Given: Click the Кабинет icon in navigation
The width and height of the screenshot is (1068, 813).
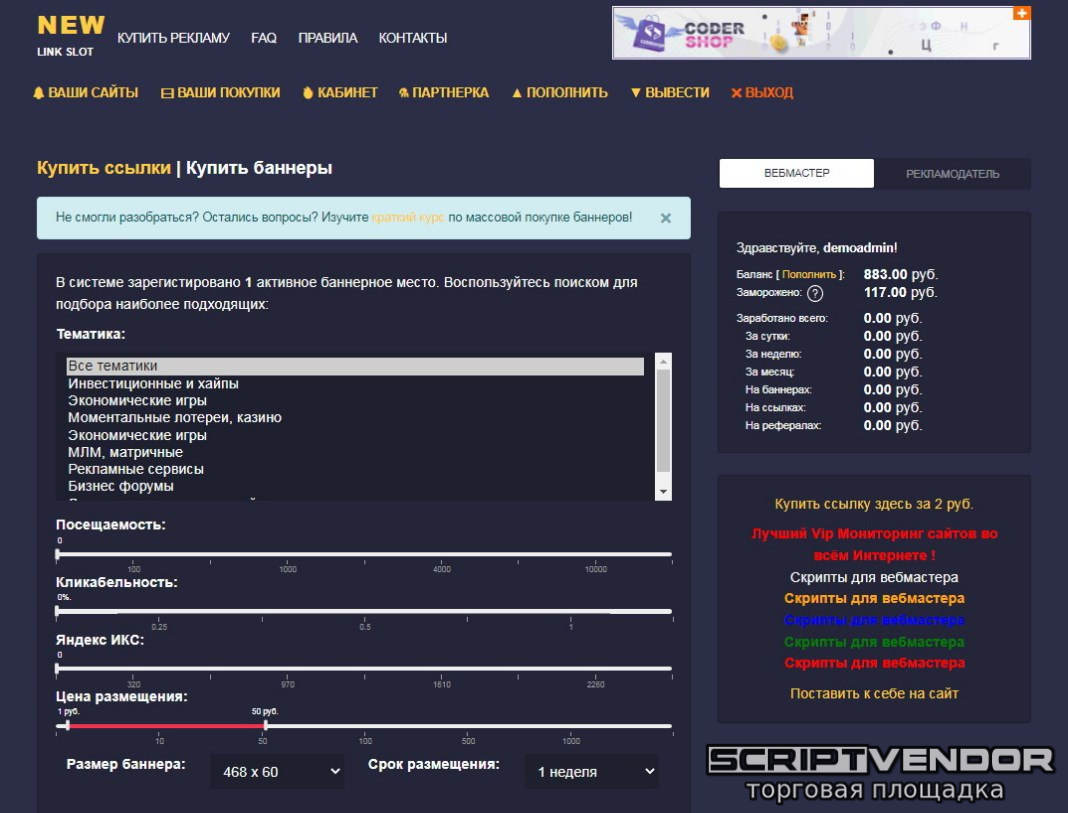Looking at the screenshot, I should click(x=308, y=93).
